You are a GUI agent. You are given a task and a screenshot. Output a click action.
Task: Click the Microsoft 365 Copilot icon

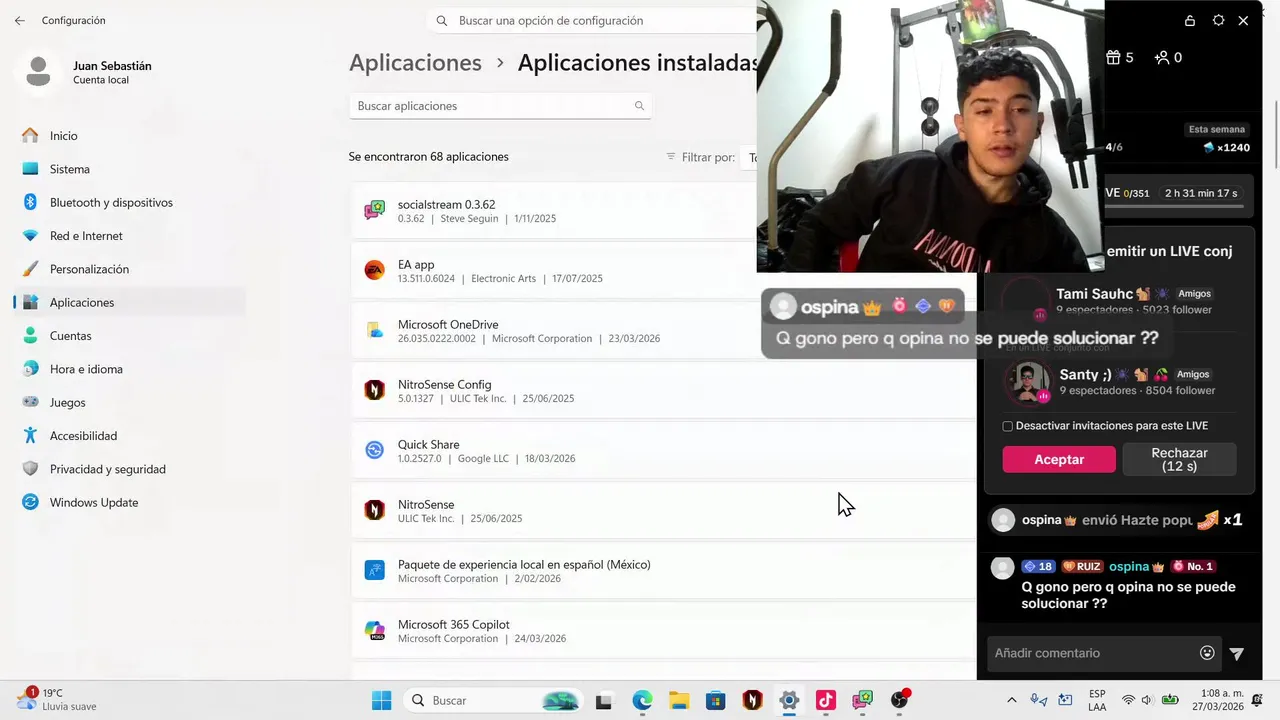(375, 630)
